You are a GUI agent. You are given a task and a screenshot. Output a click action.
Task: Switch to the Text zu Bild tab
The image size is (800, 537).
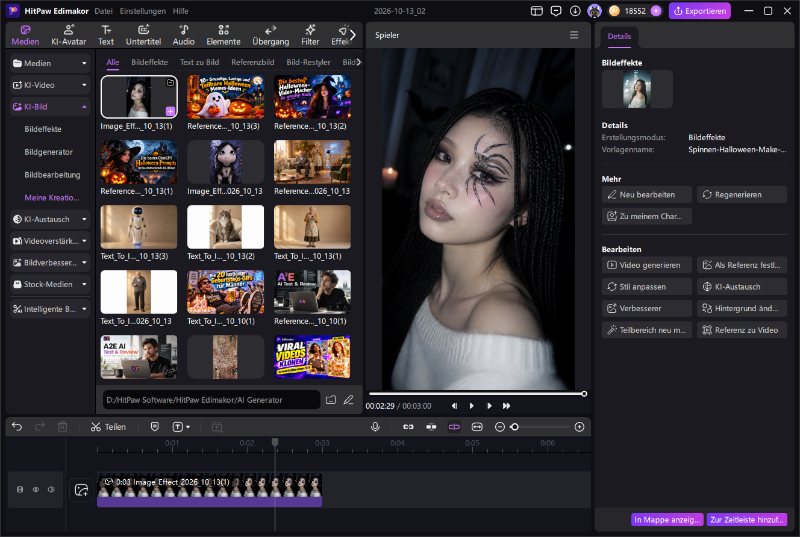[x=199, y=62]
